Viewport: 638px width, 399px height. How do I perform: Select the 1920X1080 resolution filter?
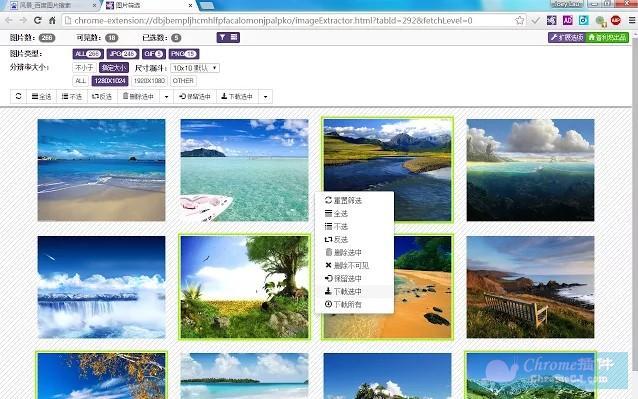pyautogui.click(x=149, y=81)
